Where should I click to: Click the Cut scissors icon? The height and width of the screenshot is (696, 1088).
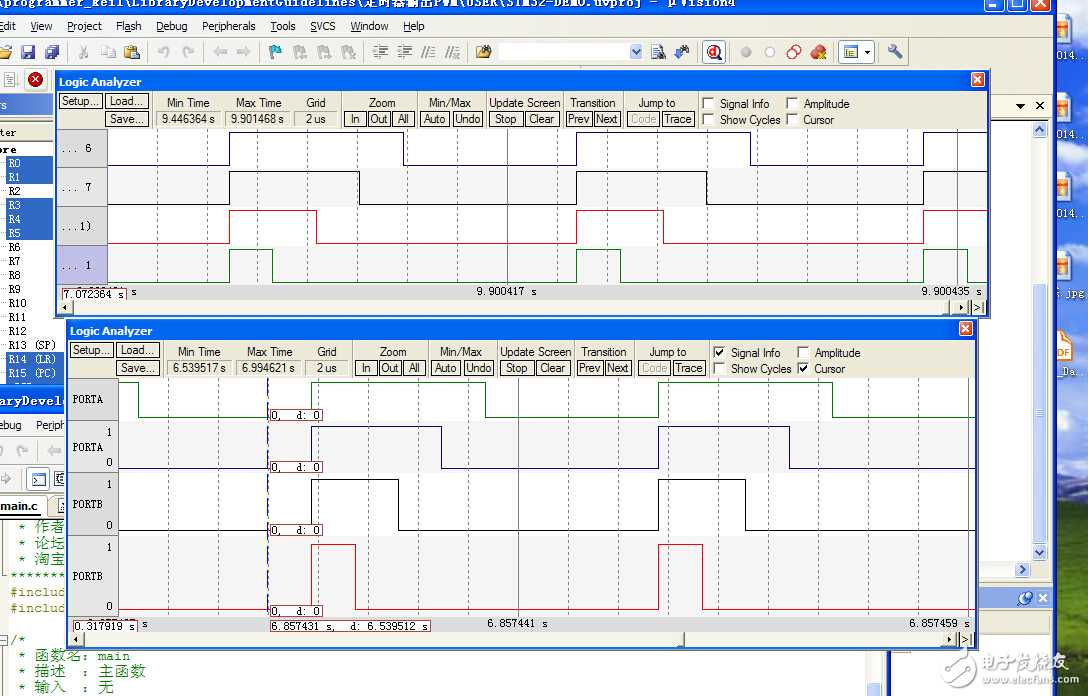click(x=83, y=52)
